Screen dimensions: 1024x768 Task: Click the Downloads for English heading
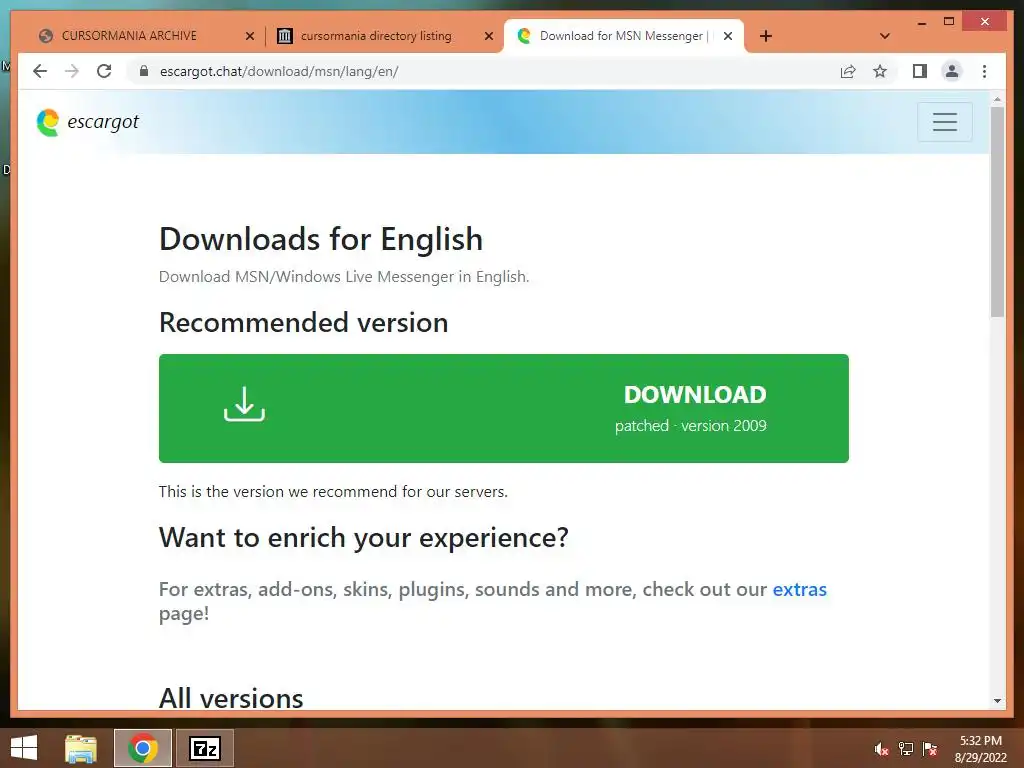(x=321, y=239)
